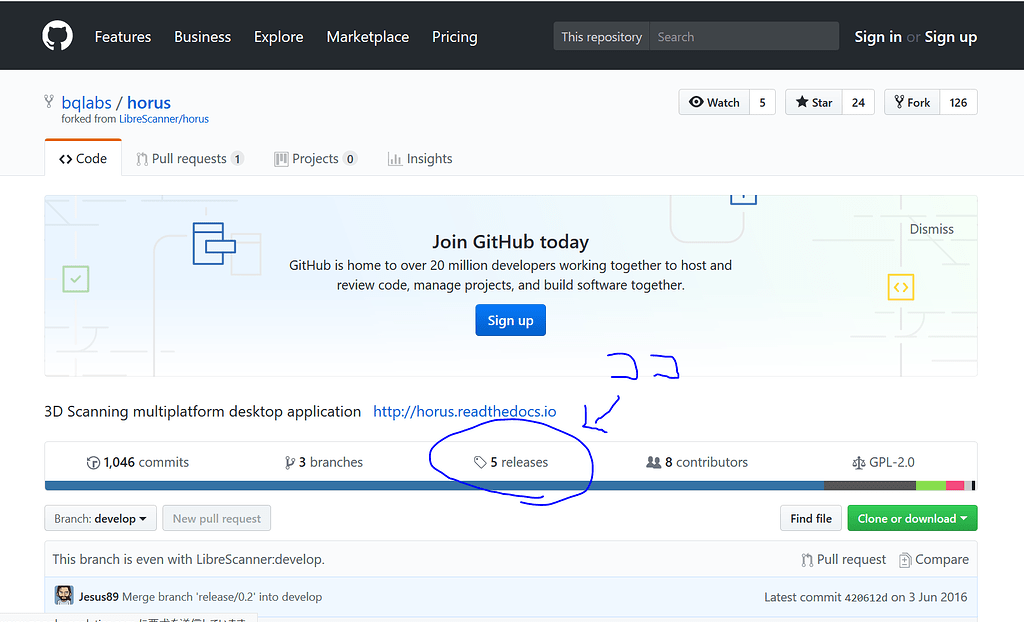Click the New pull request button
Image resolution: width=1024 pixels, height=622 pixels.
[x=217, y=519]
